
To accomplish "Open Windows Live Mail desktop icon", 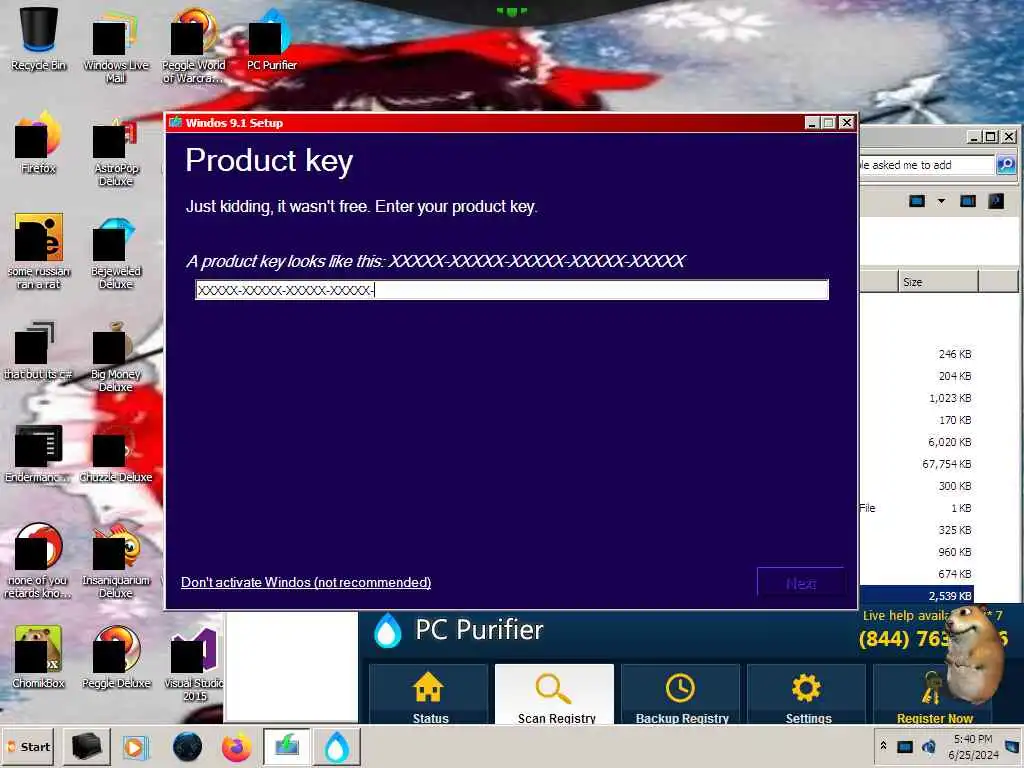I will pyautogui.click(x=115, y=46).
